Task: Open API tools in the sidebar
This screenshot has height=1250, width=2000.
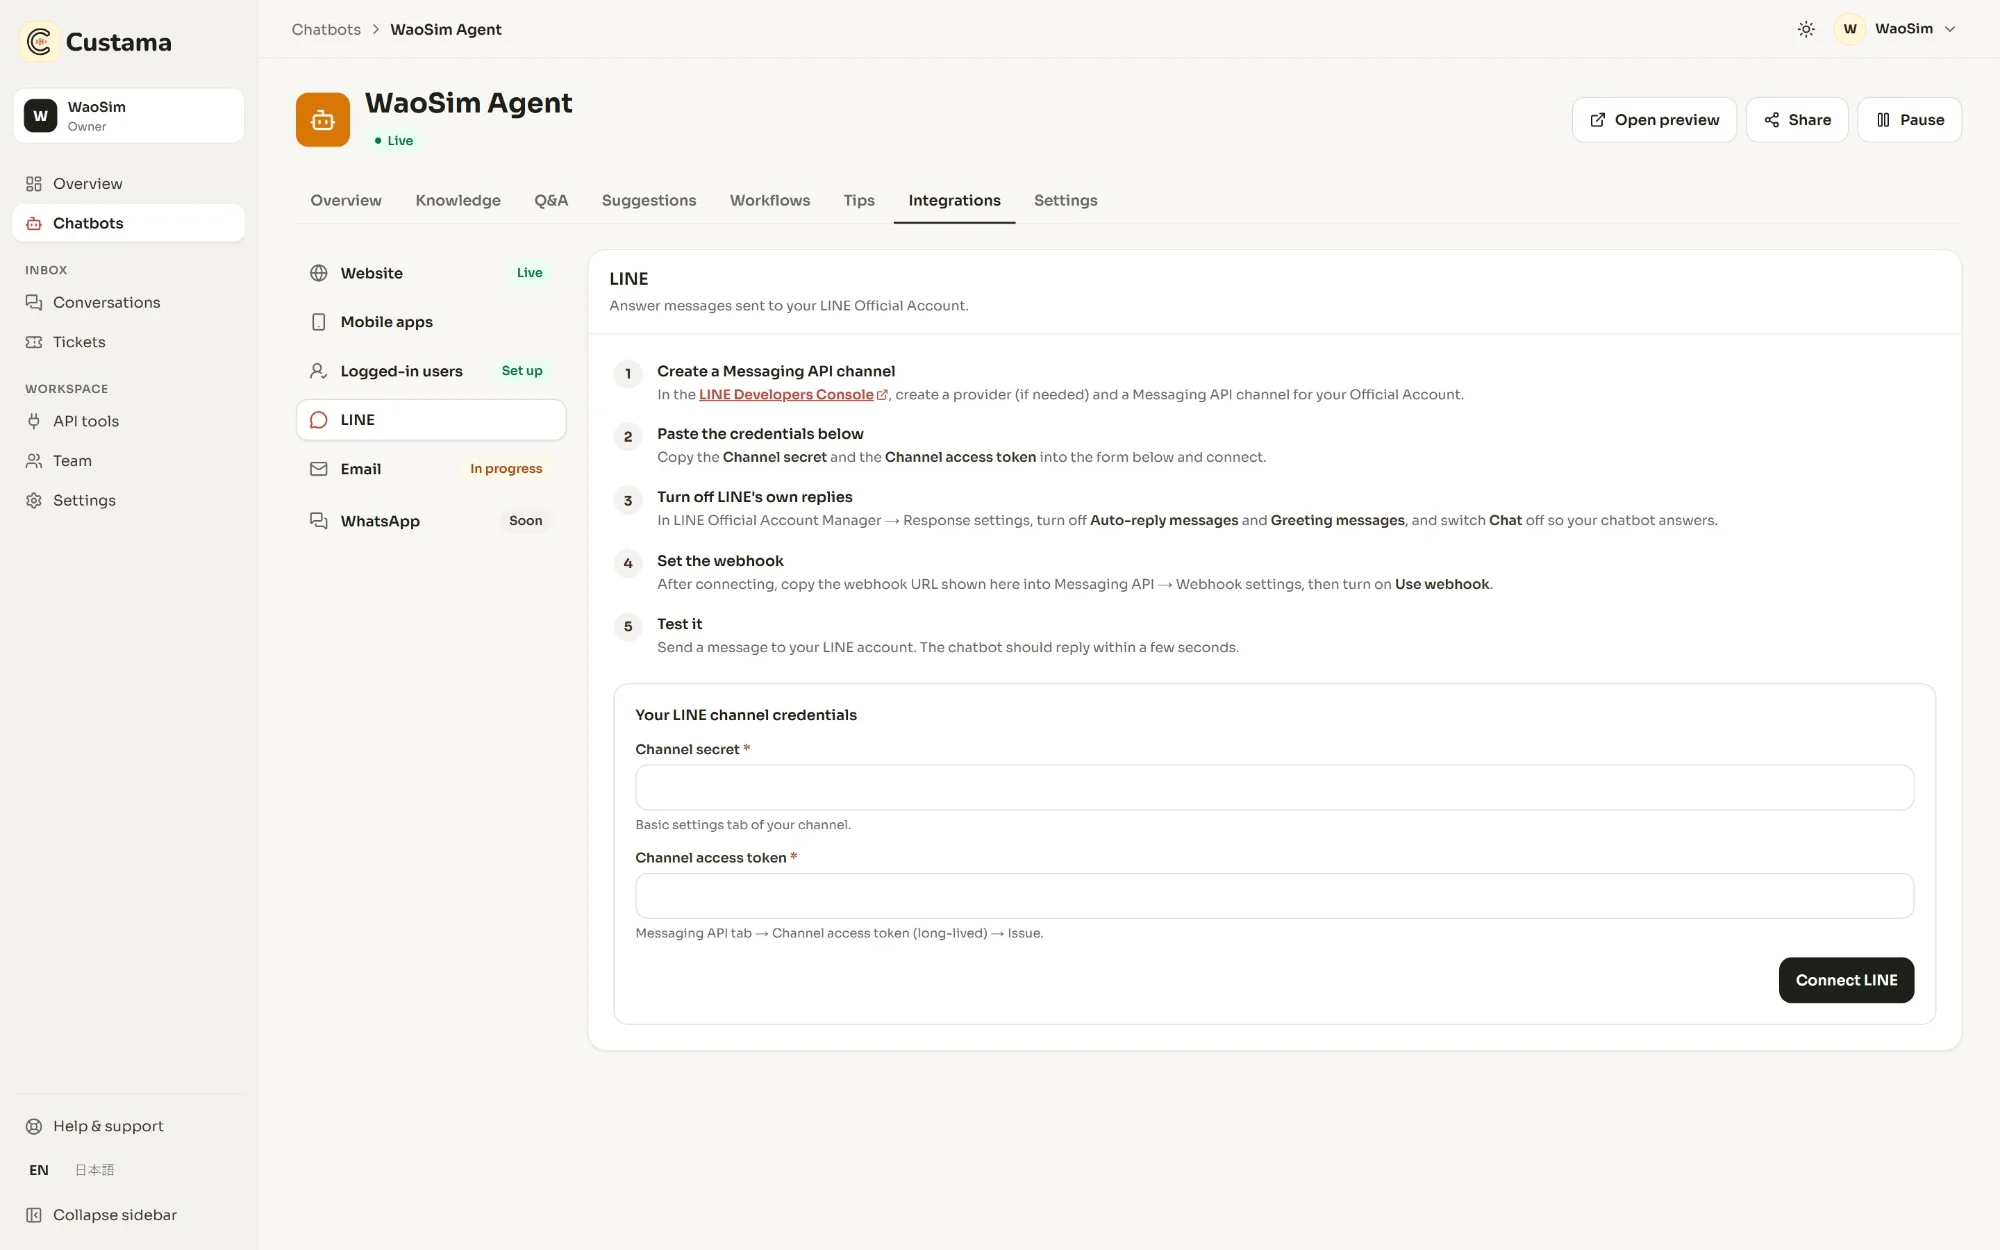Action: [x=128, y=421]
